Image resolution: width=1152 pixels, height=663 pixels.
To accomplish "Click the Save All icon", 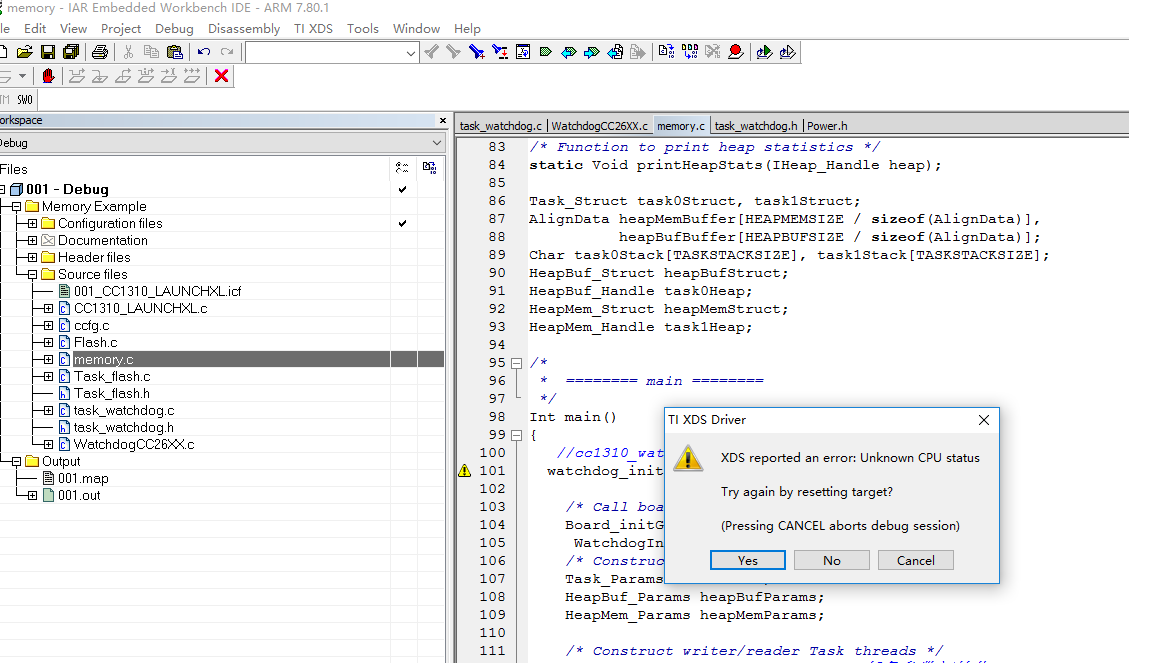I will click(x=71, y=52).
